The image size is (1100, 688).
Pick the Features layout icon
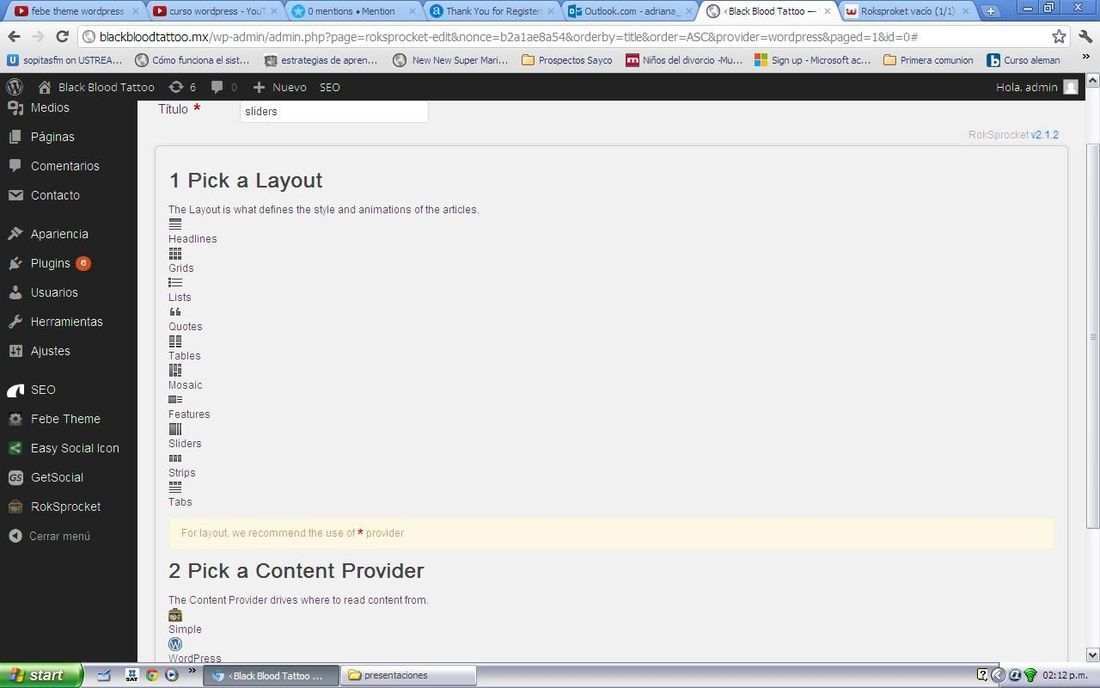(175, 400)
